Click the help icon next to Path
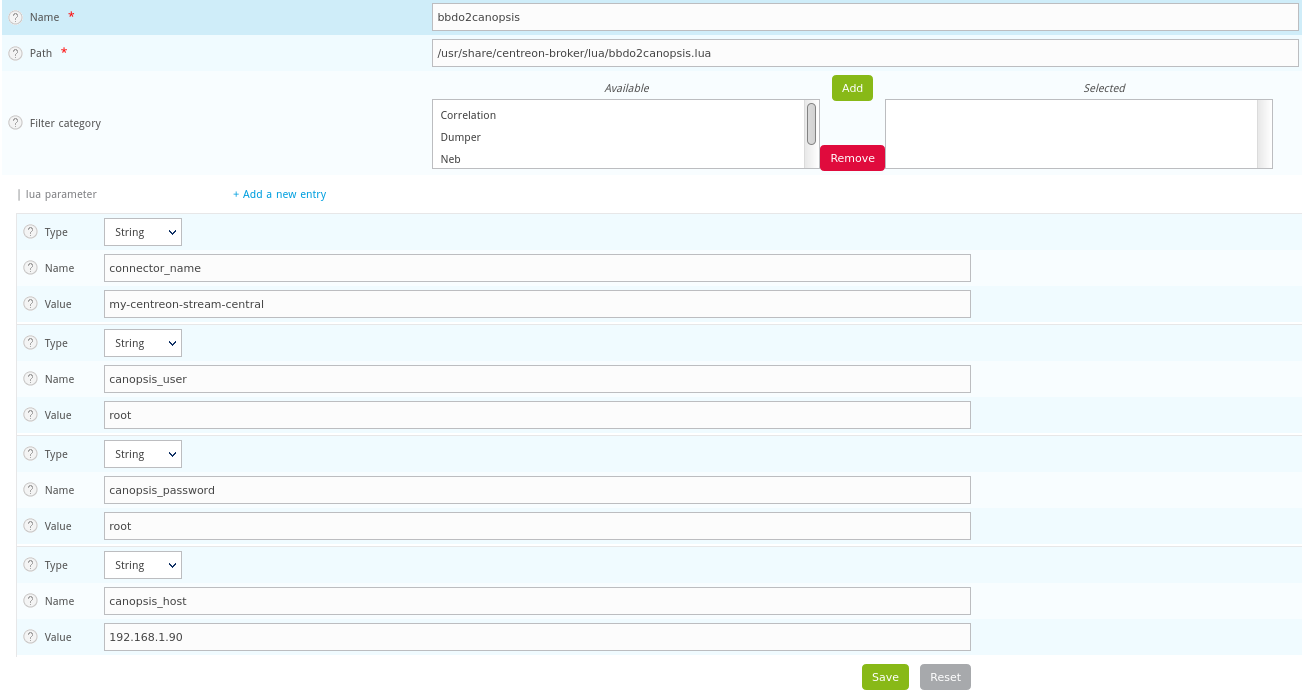Image resolution: width=1302 pixels, height=696 pixels. pyautogui.click(x=15, y=53)
